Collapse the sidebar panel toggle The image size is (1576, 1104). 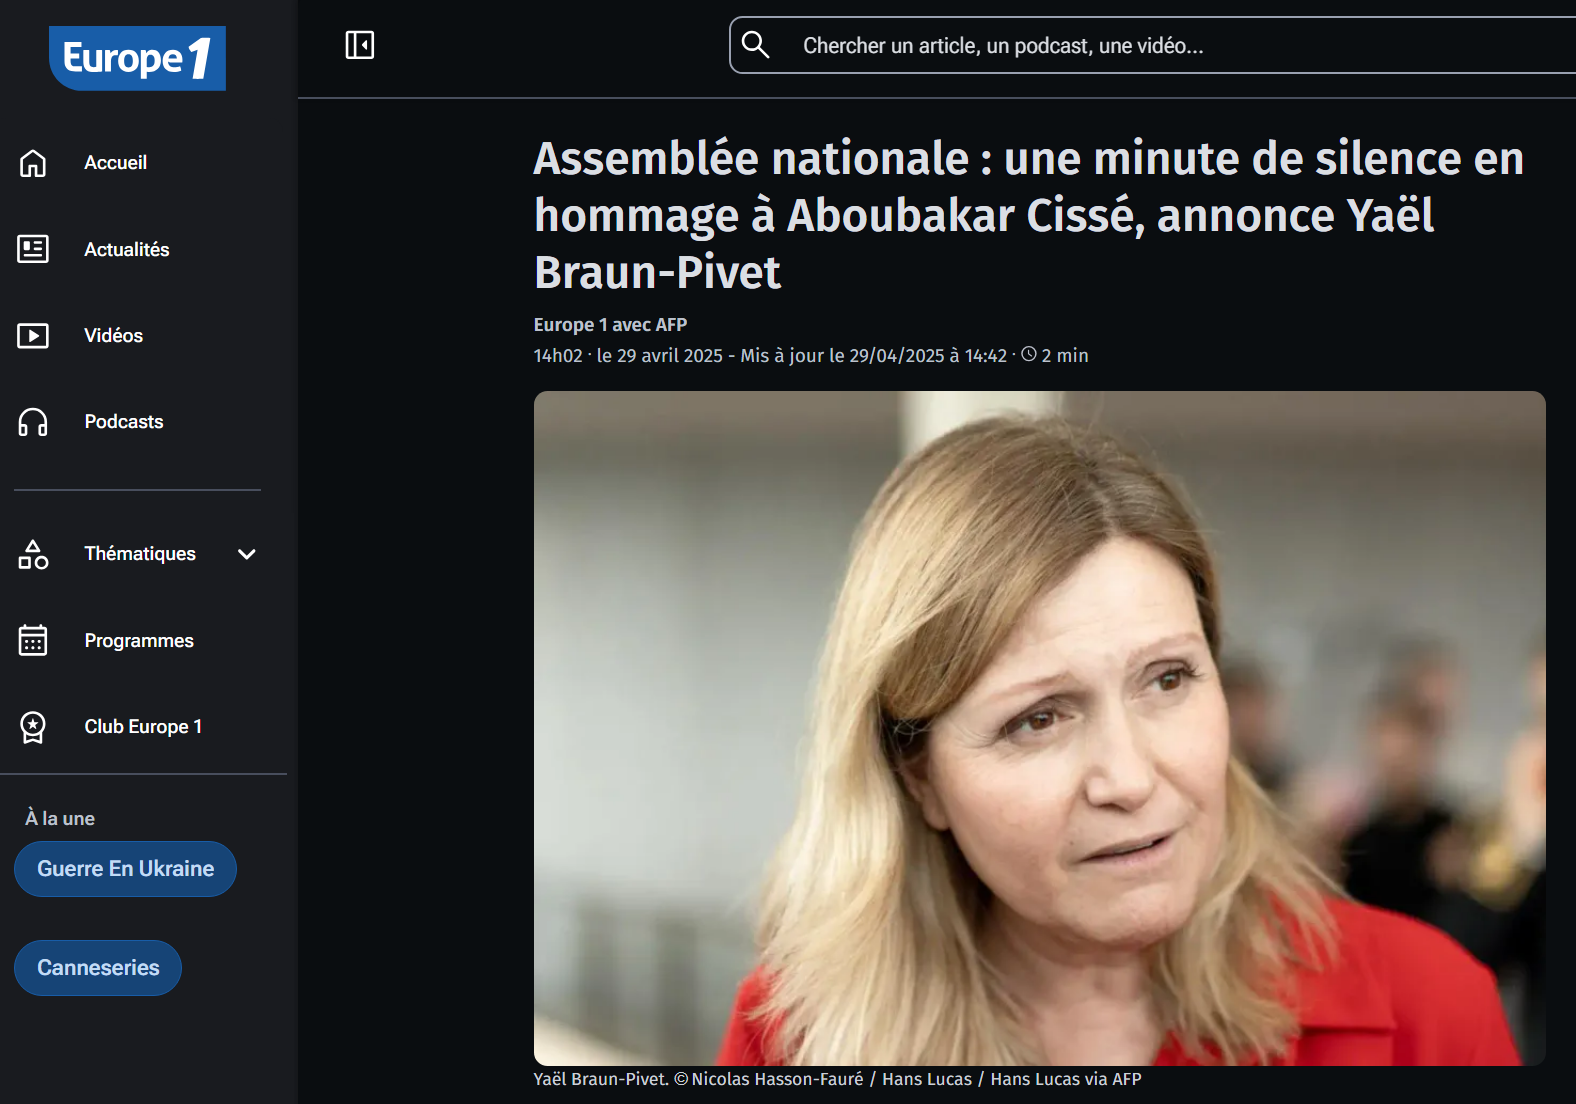360,45
